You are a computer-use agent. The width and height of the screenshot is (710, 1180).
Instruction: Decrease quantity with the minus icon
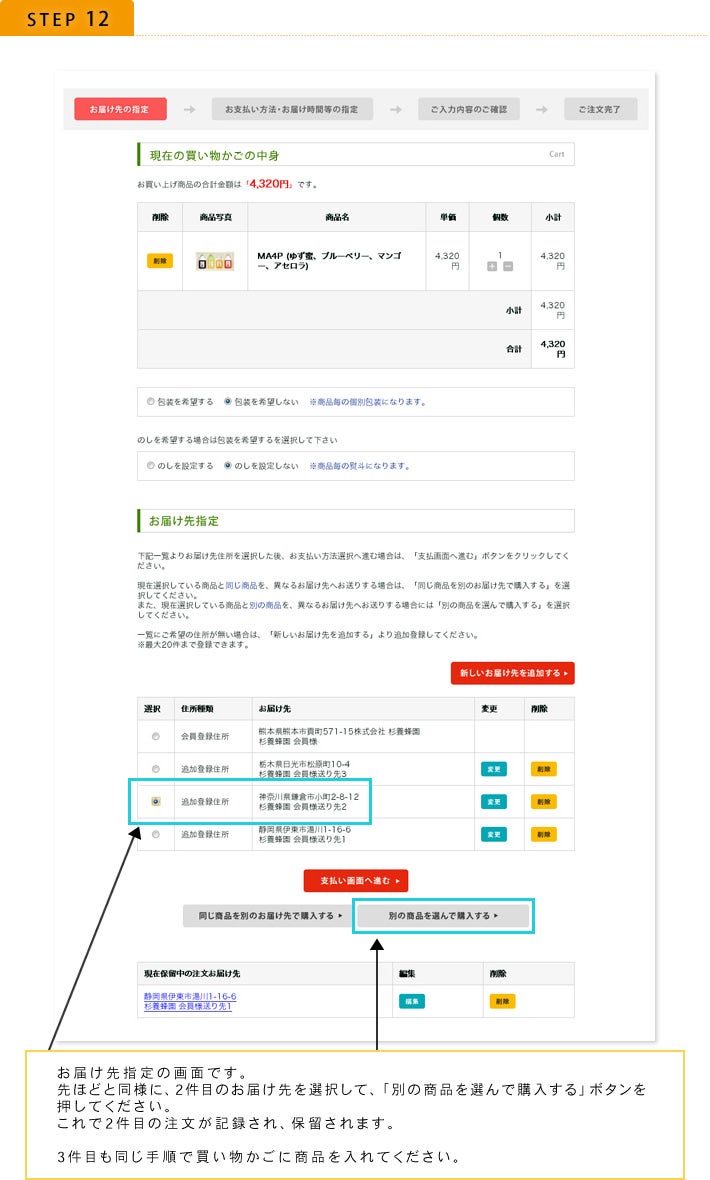pyautogui.click(x=507, y=266)
